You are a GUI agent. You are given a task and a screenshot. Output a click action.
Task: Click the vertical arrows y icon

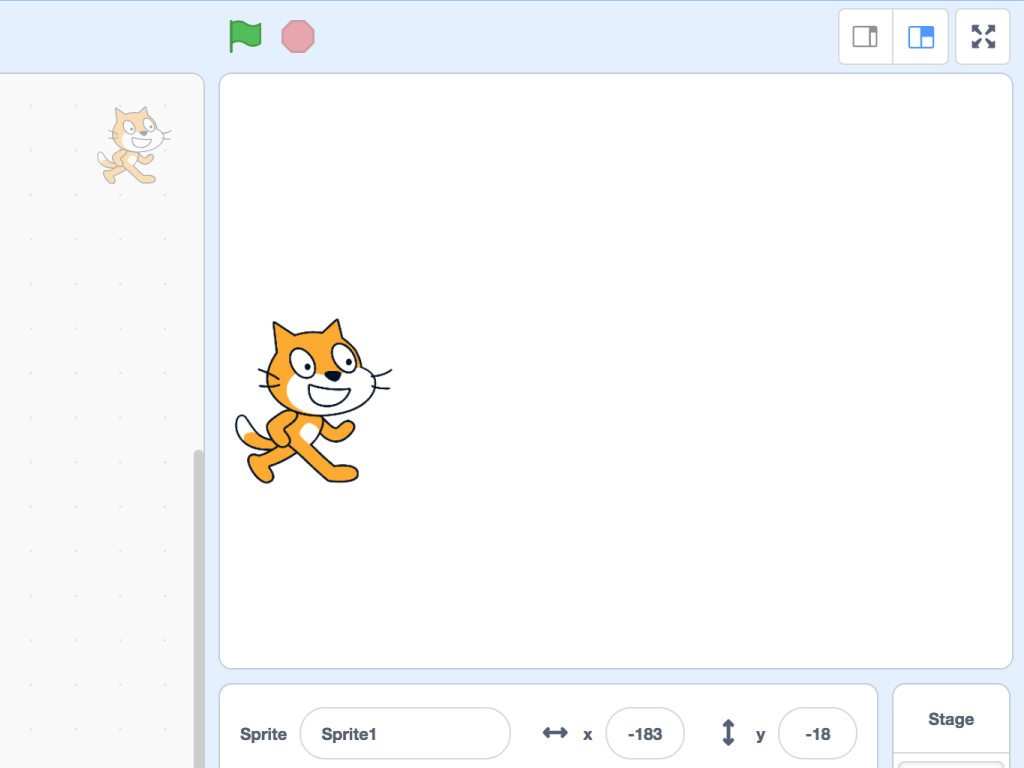[728, 733]
